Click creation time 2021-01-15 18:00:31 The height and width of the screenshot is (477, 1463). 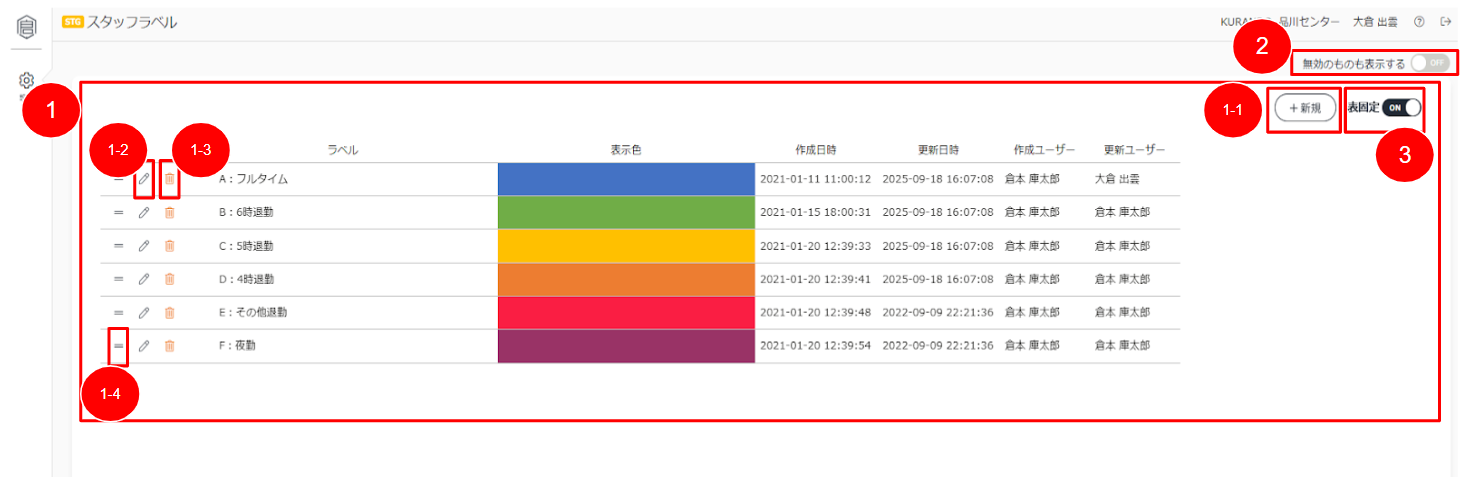[816, 212]
